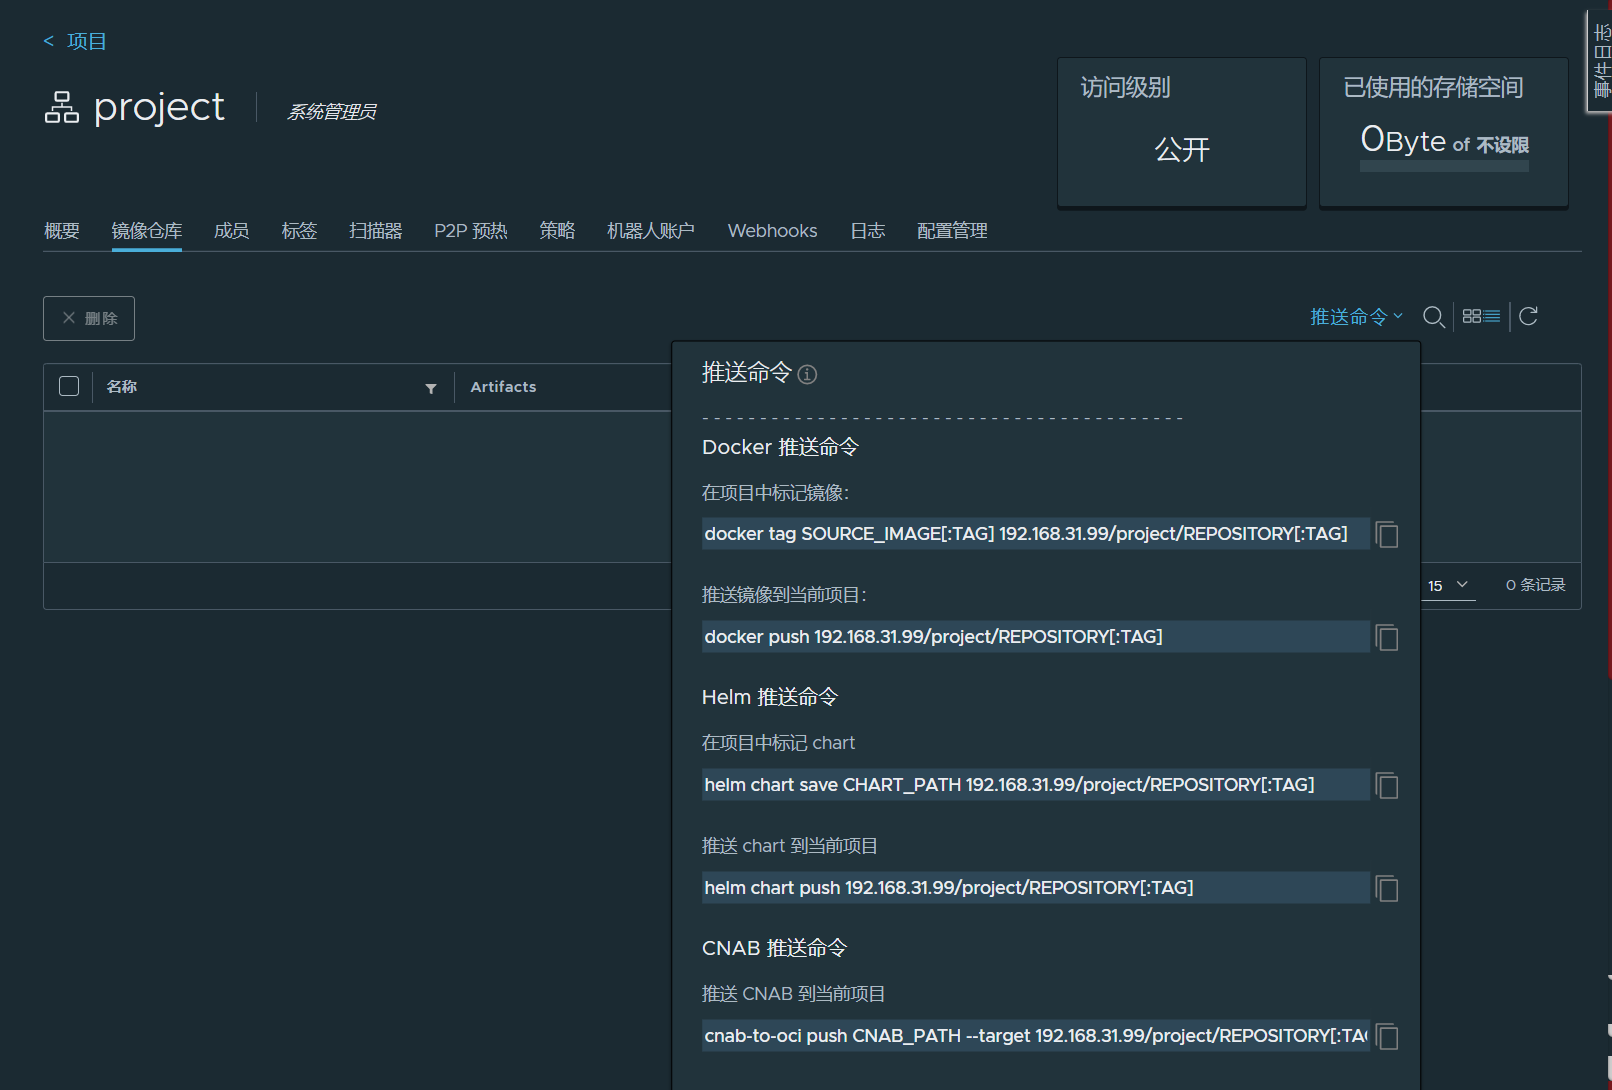Switch to list view mode
Viewport: 1612px width, 1090px height.
click(1491, 316)
